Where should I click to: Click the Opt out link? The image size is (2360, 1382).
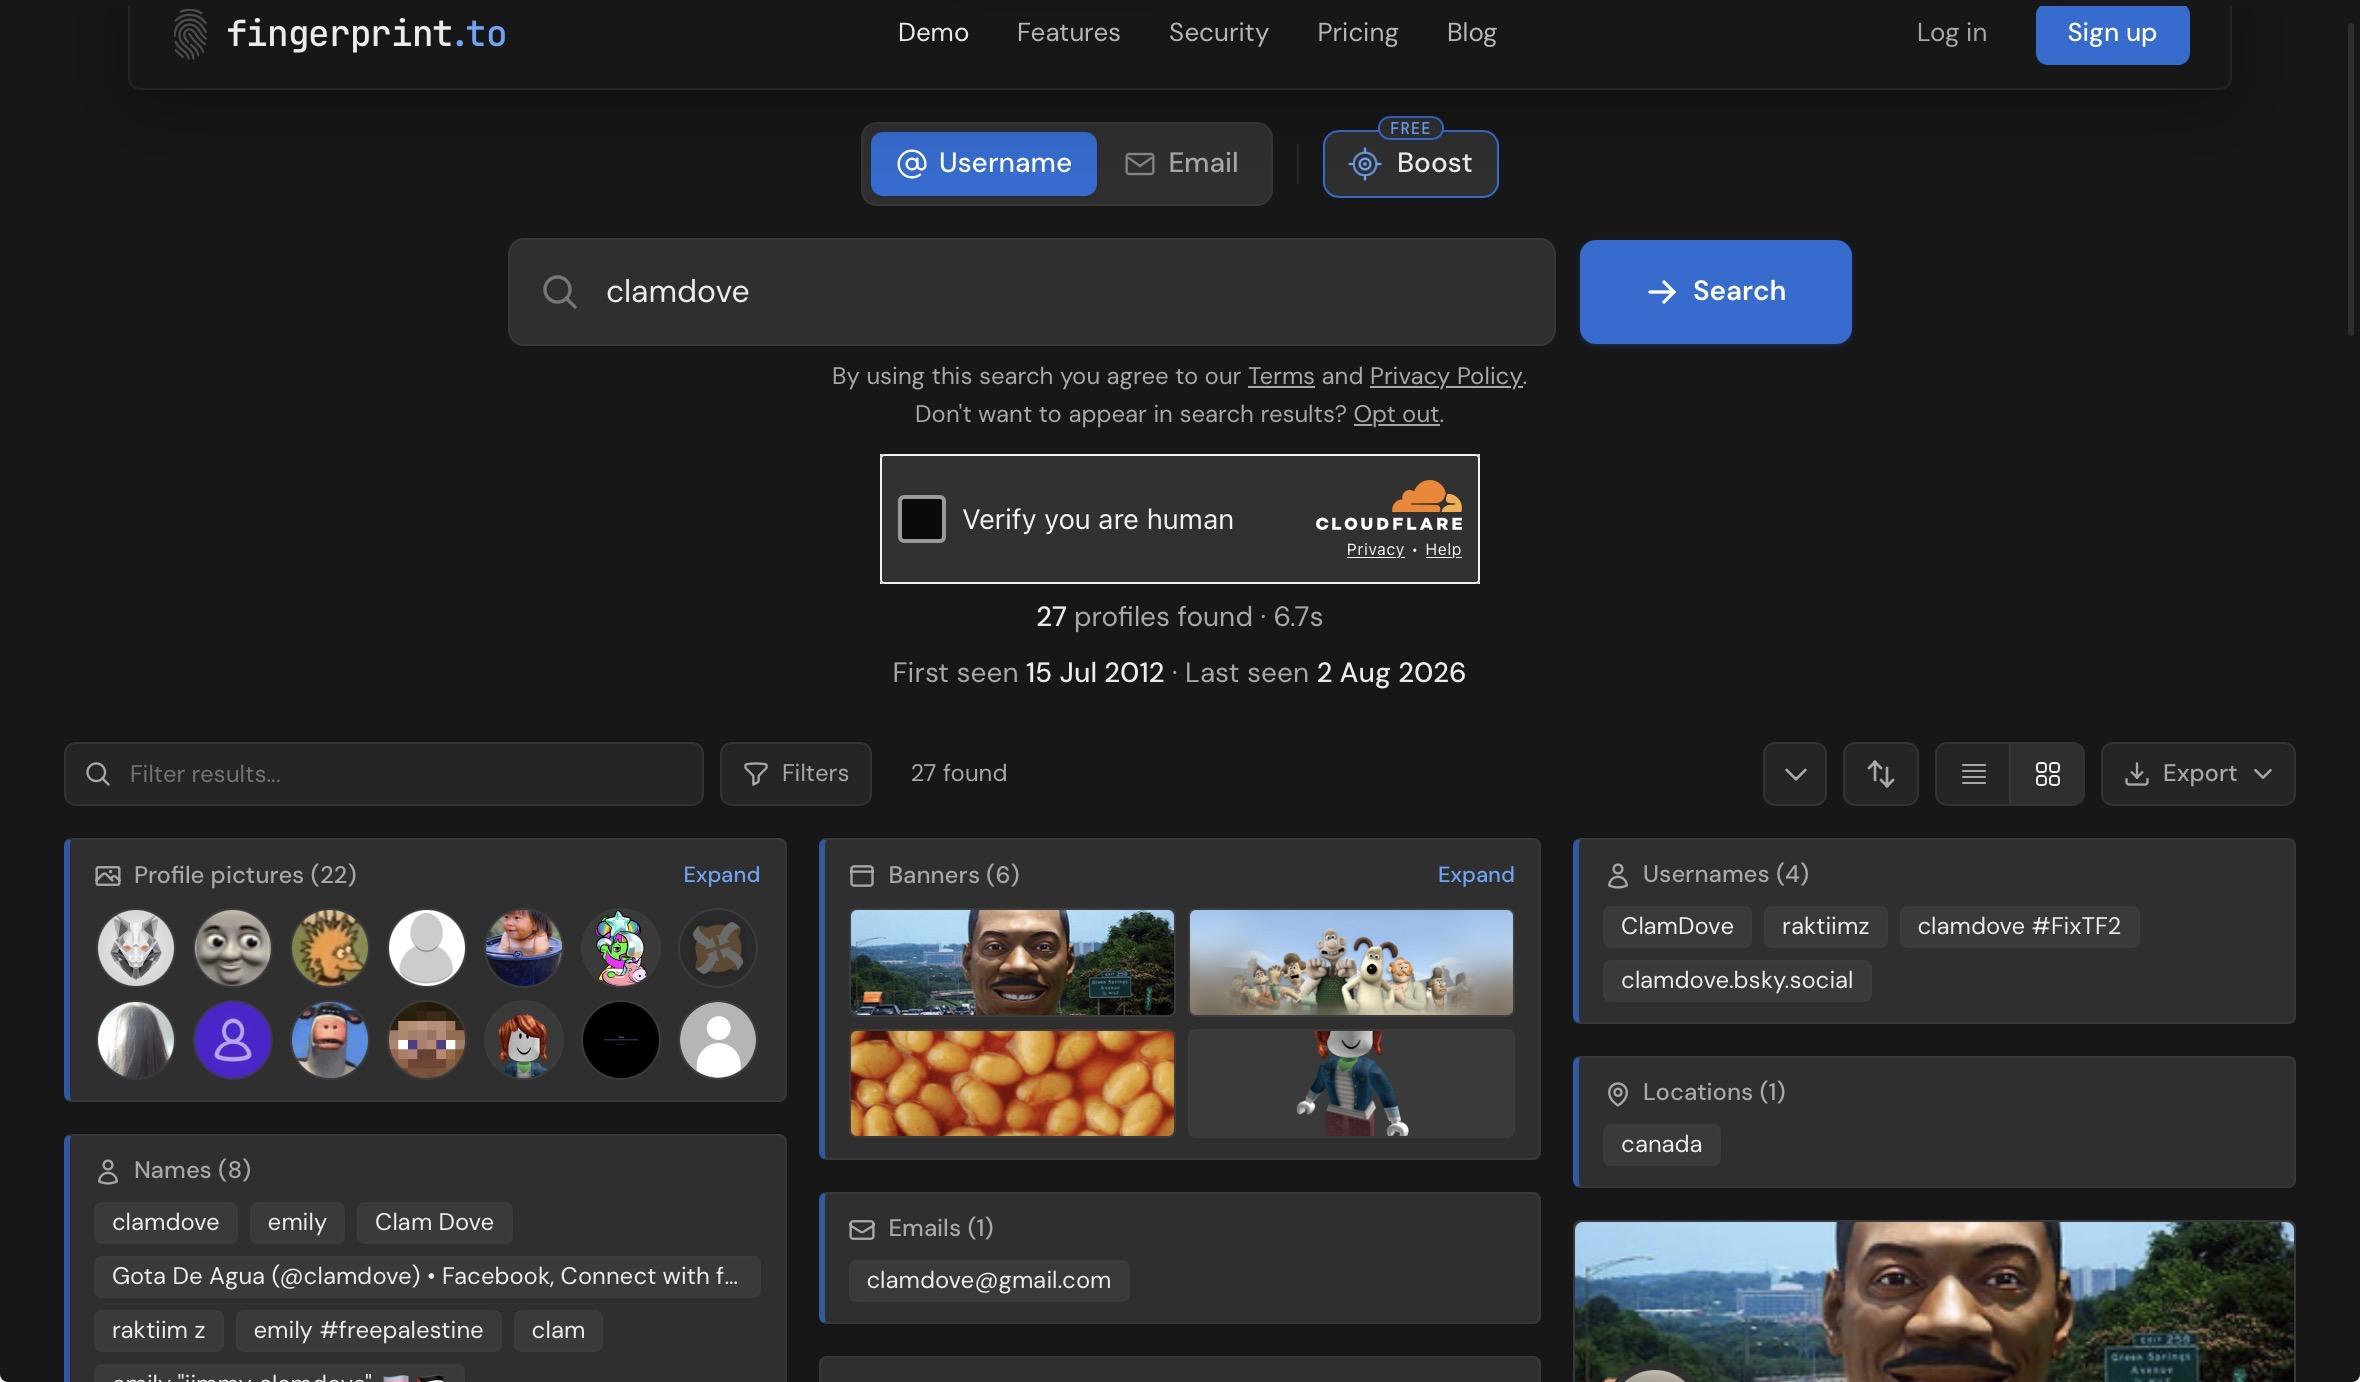click(1396, 414)
